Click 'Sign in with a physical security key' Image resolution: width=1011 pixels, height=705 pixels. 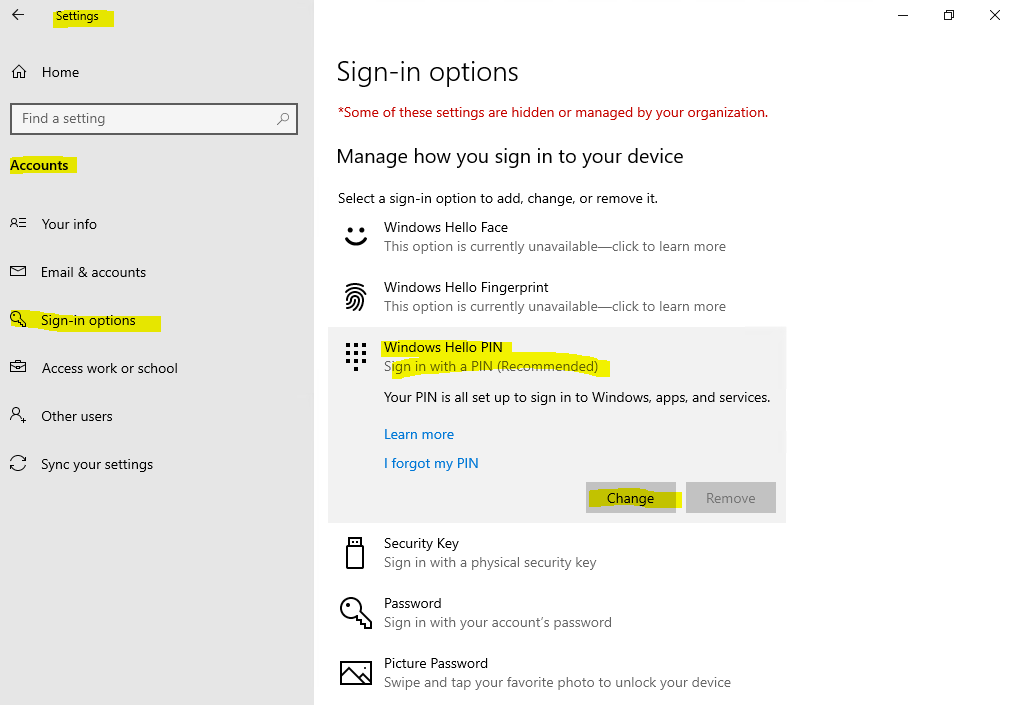[x=490, y=562]
